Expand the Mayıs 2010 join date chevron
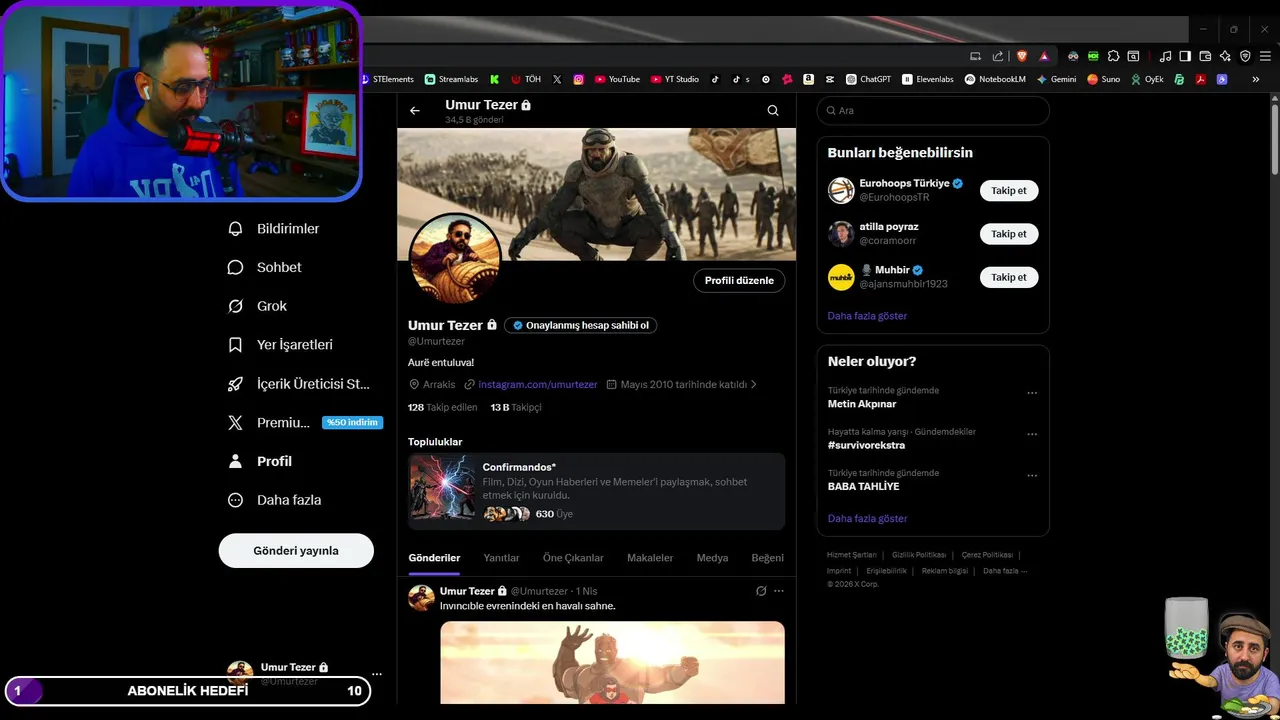This screenshot has height=720, width=1280. 753,384
